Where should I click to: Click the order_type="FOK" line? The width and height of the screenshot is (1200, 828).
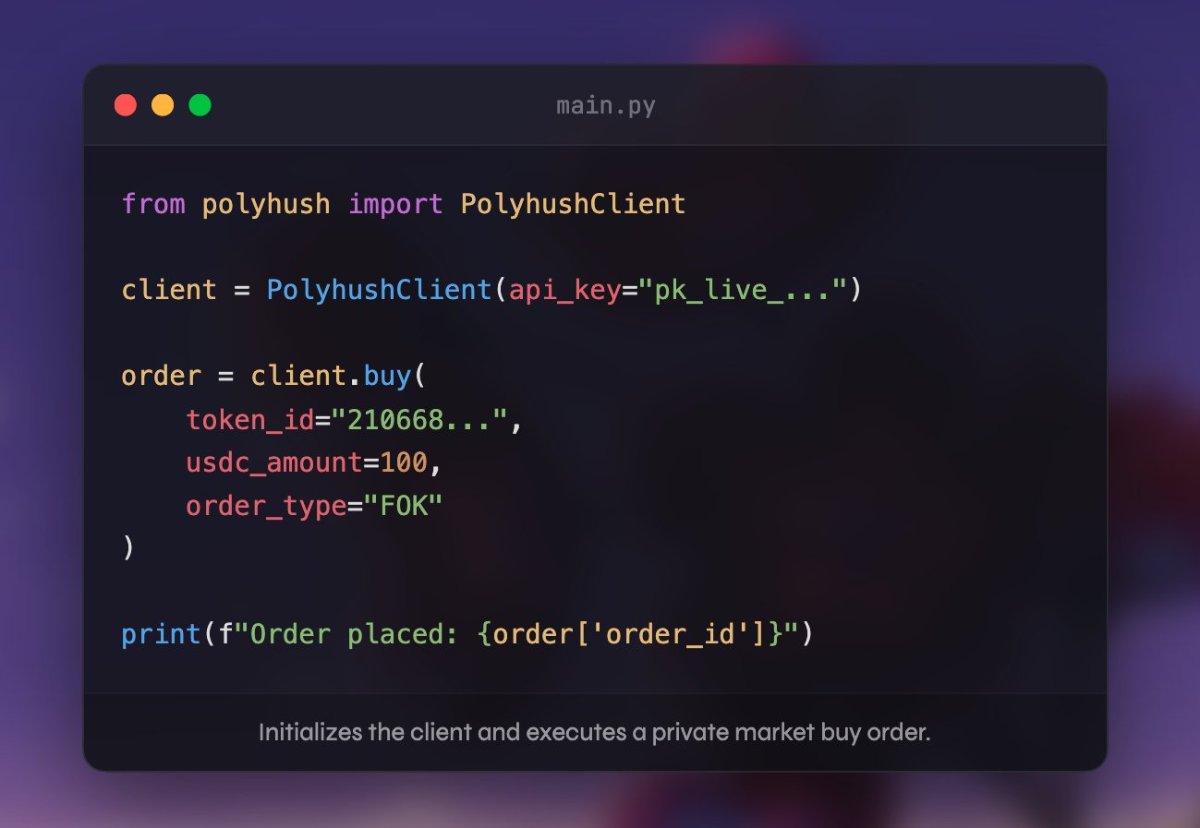pyautogui.click(x=314, y=506)
